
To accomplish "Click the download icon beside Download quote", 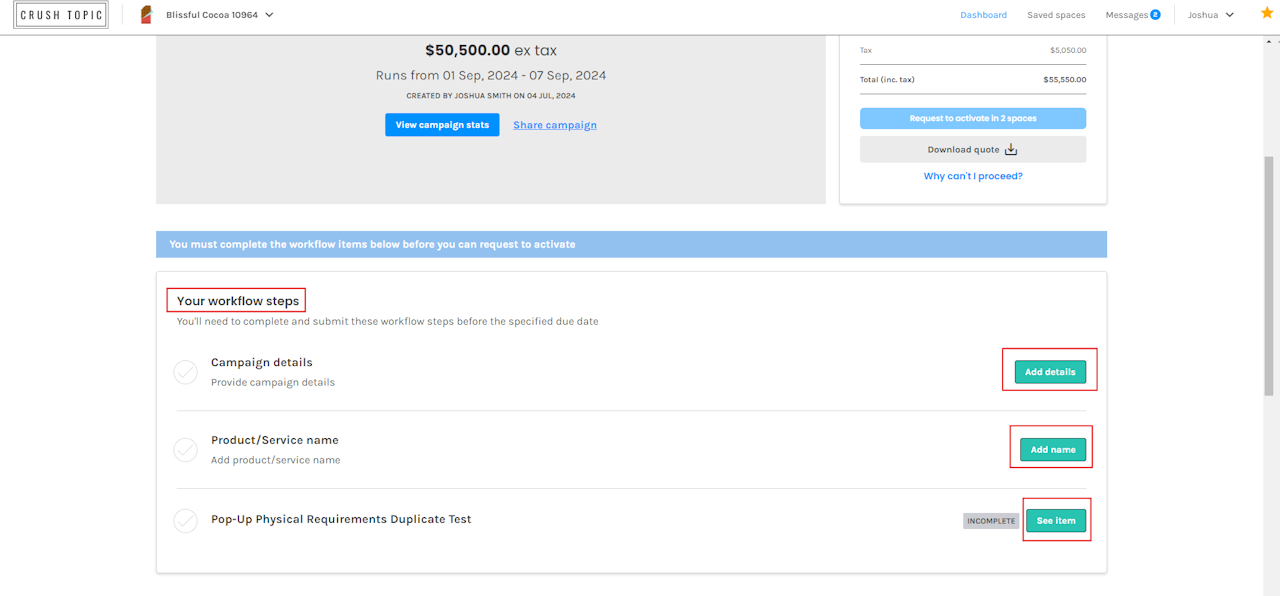I will coord(1010,149).
